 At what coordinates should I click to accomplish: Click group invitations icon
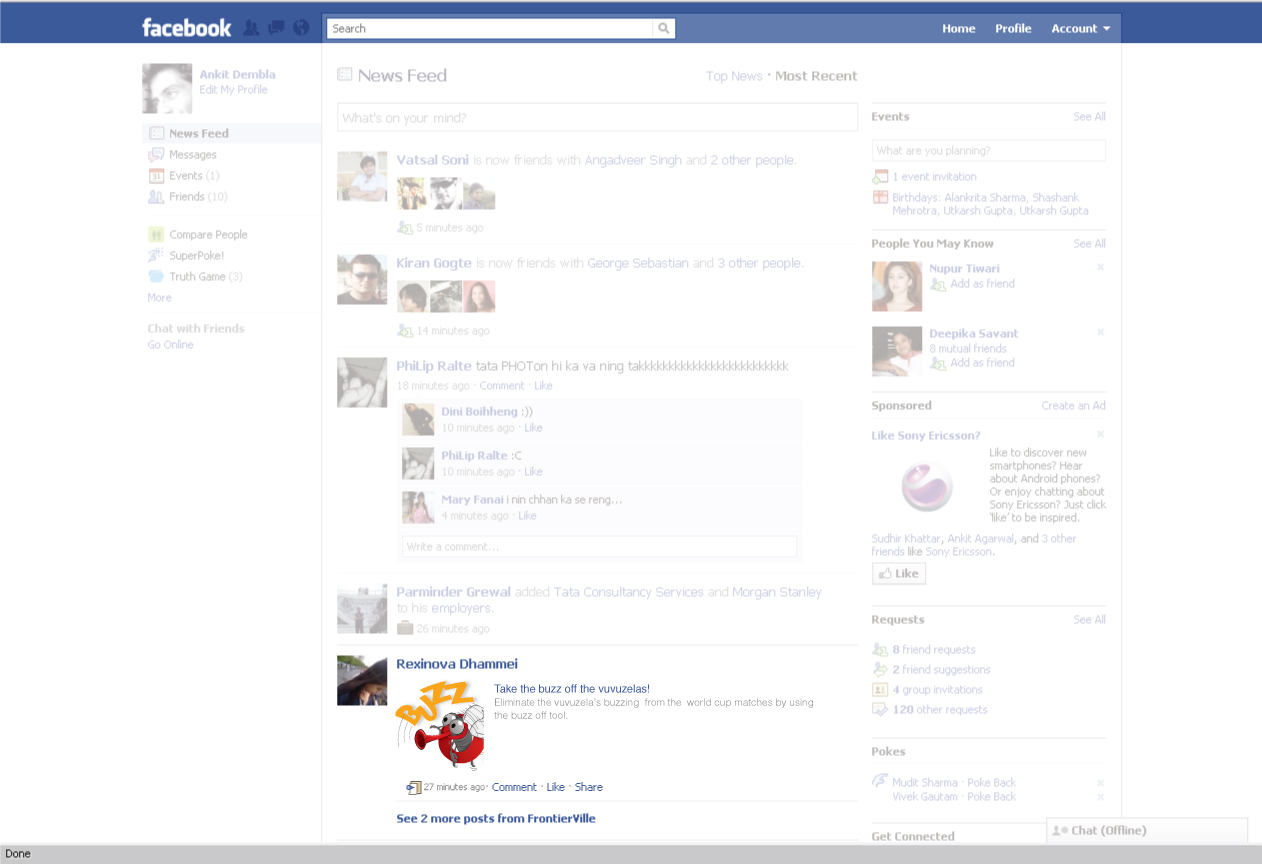coord(880,689)
